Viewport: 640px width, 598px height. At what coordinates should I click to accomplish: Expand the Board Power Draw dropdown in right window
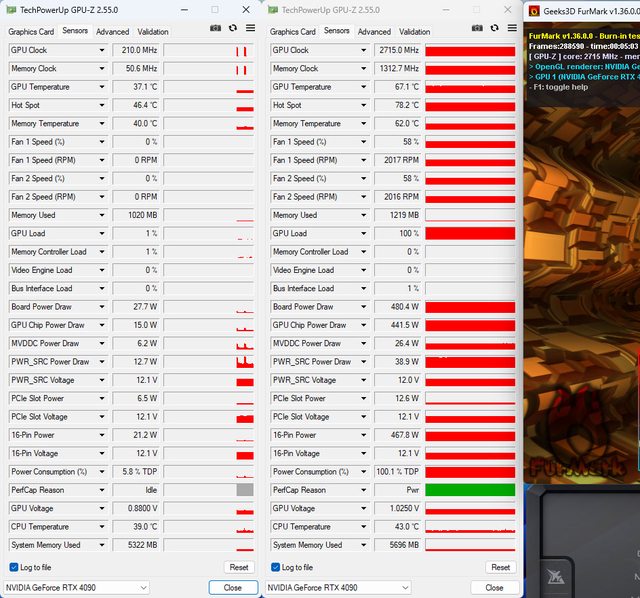pos(364,307)
